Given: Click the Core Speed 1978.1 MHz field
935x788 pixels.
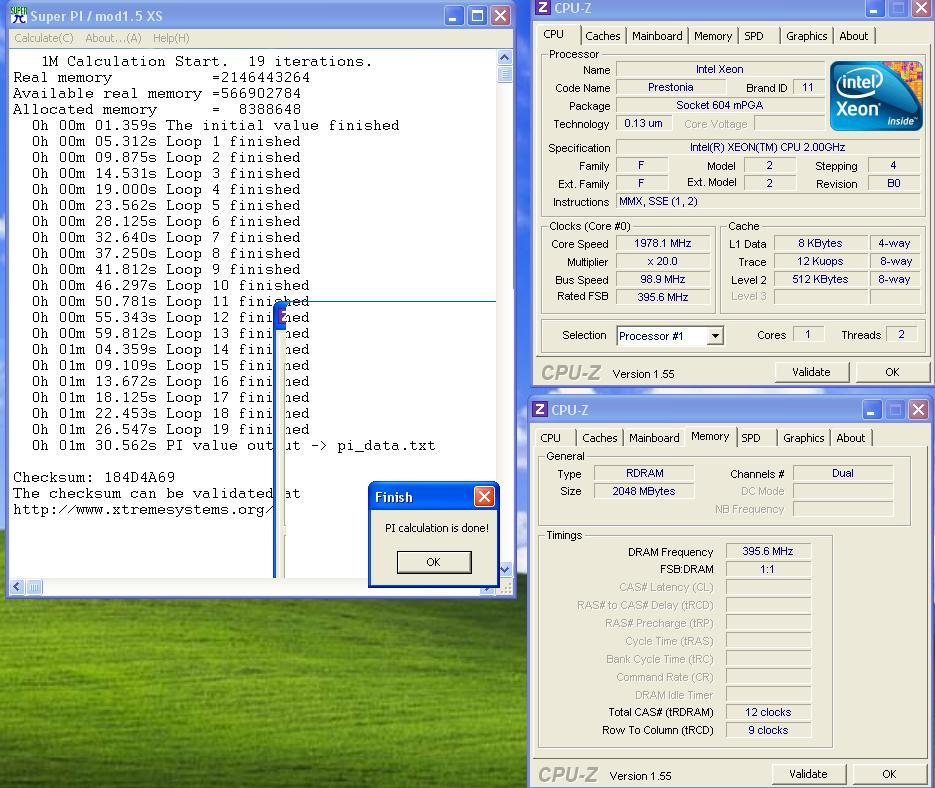Looking at the screenshot, I should tap(662, 243).
